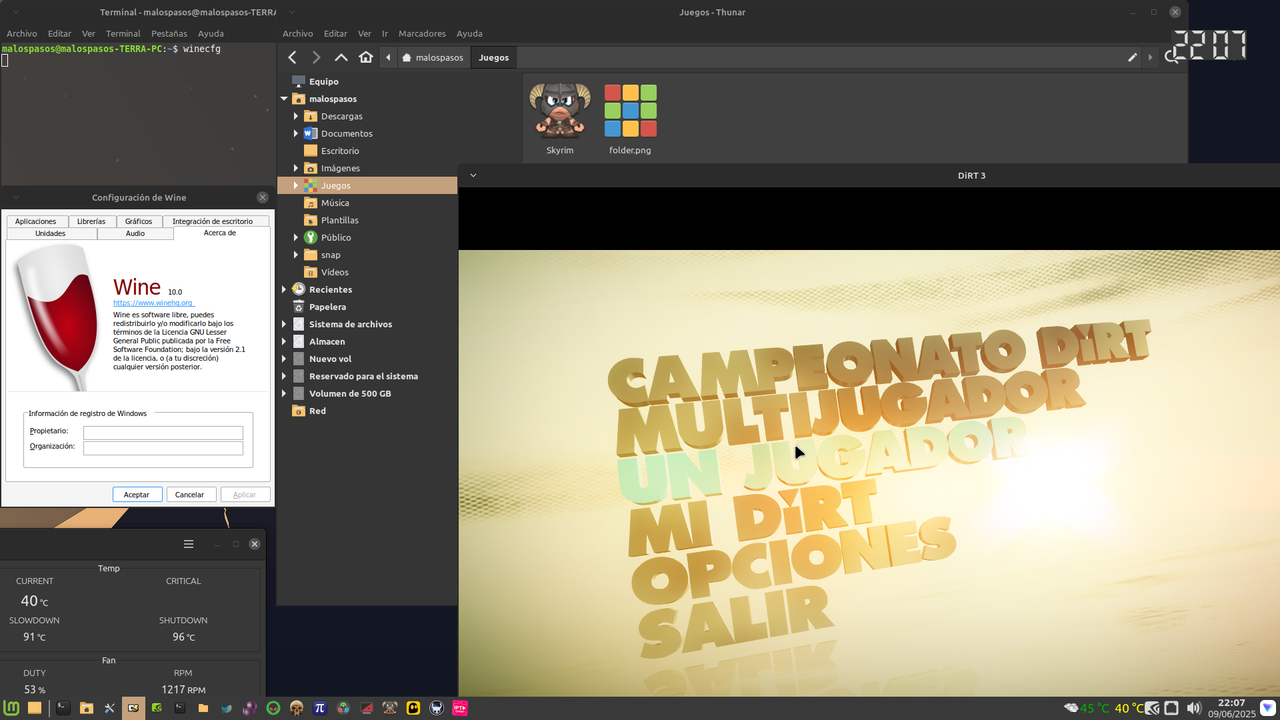
Task: Click the skull icon on the taskbar
Action: tap(296, 708)
